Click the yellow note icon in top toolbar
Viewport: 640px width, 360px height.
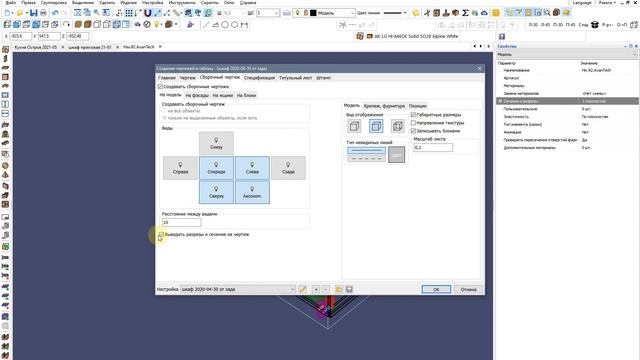[x=496, y=13]
